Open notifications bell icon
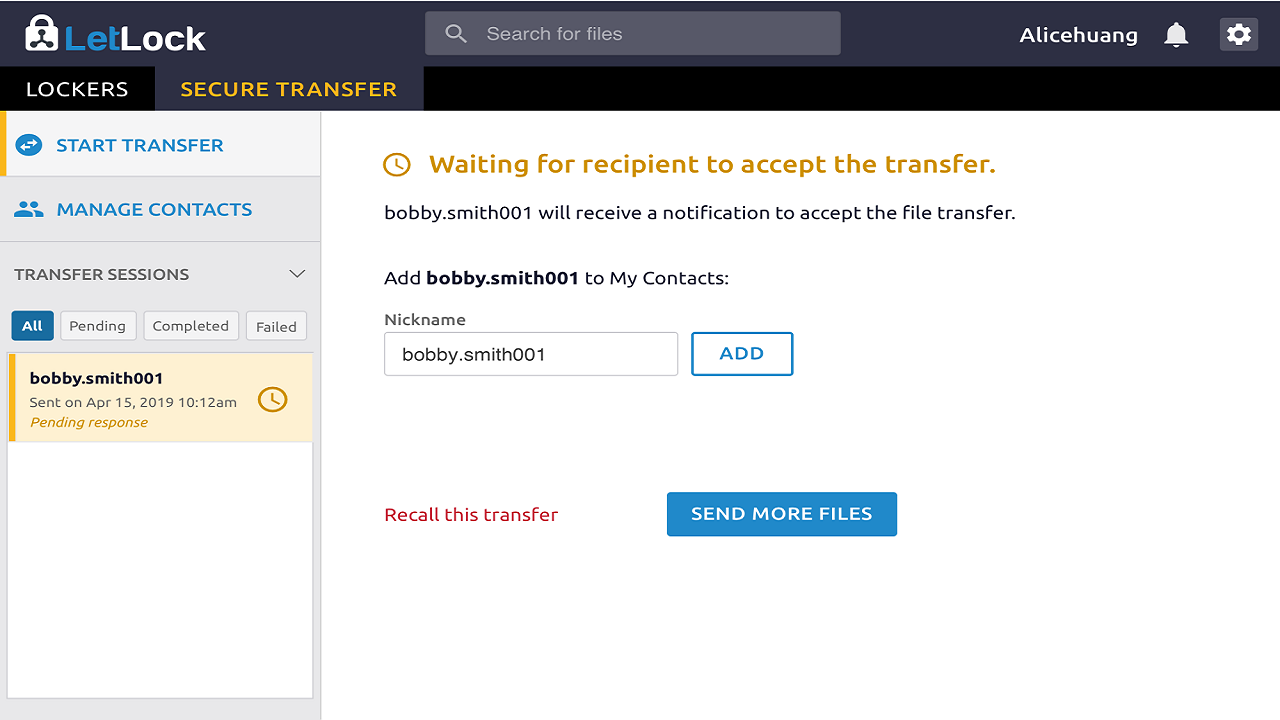The image size is (1280, 720). 1176,35
